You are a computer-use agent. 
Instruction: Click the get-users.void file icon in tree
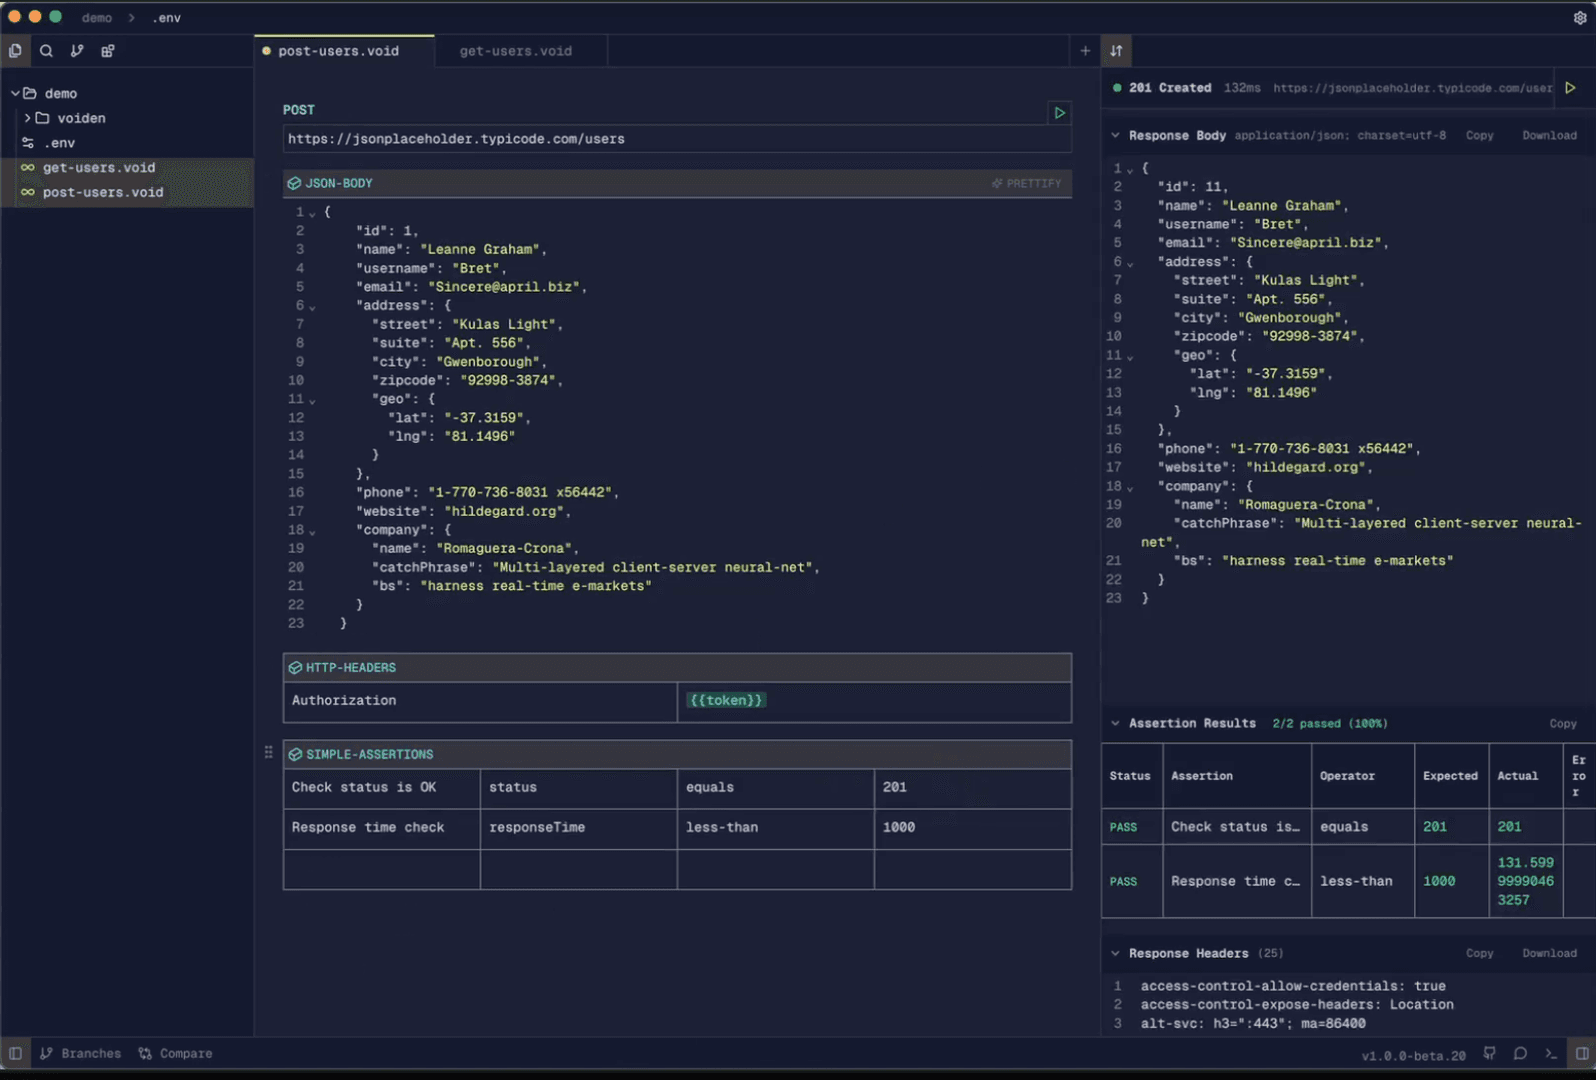pyautogui.click(x=28, y=168)
